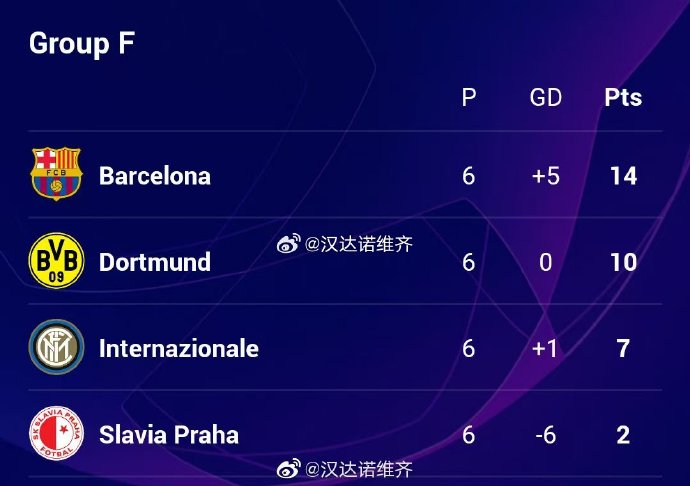Open the Dortmund team name
This screenshot has width=690, height=486.
[x=155, y=262]
